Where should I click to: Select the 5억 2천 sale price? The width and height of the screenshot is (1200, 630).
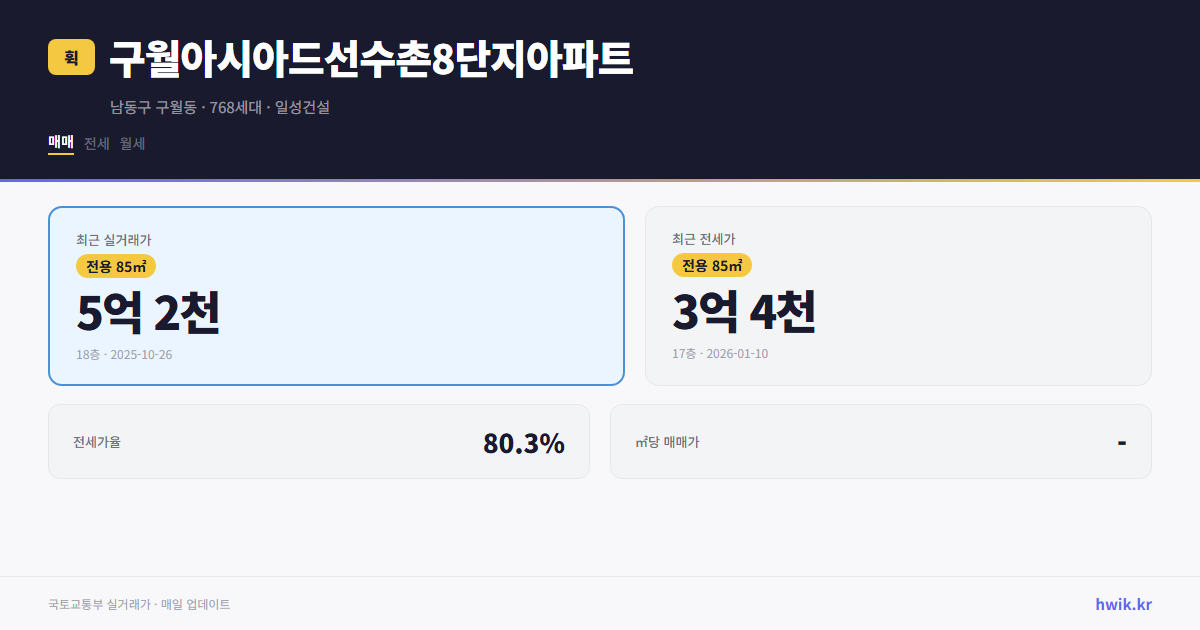click(148, 314)
